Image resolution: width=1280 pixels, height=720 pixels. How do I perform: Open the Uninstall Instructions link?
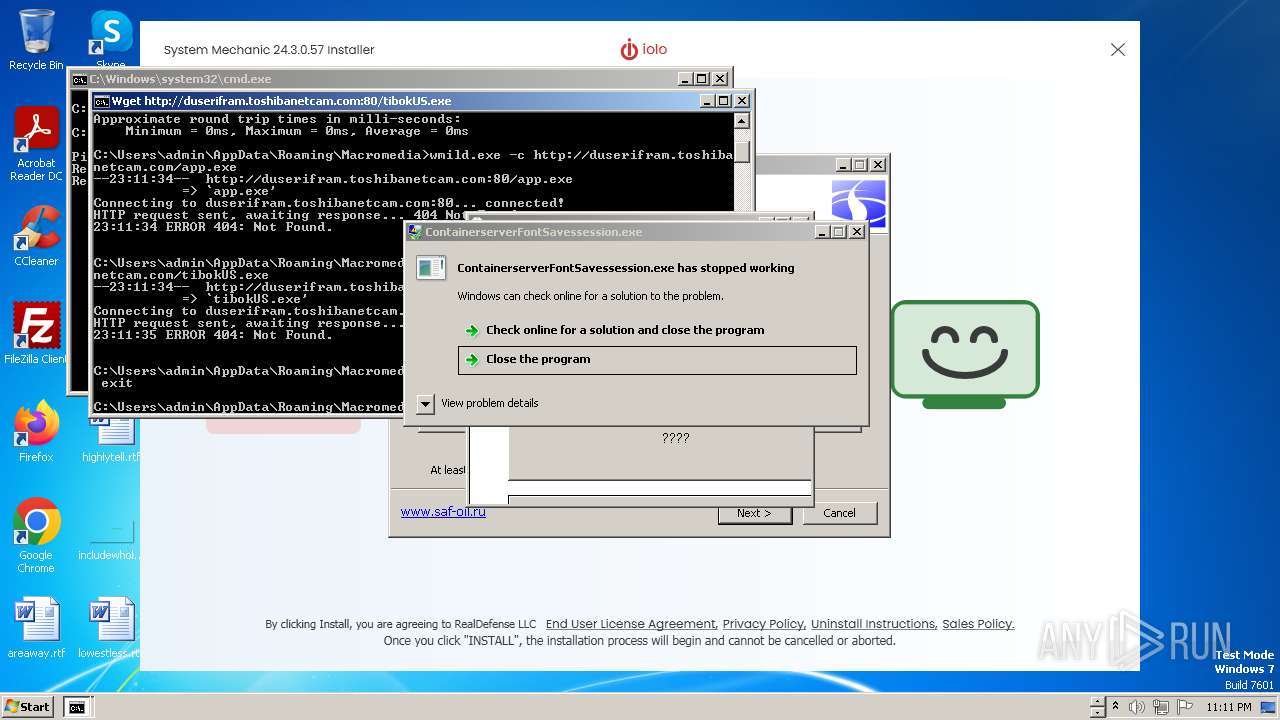click(x=872, y=624)
